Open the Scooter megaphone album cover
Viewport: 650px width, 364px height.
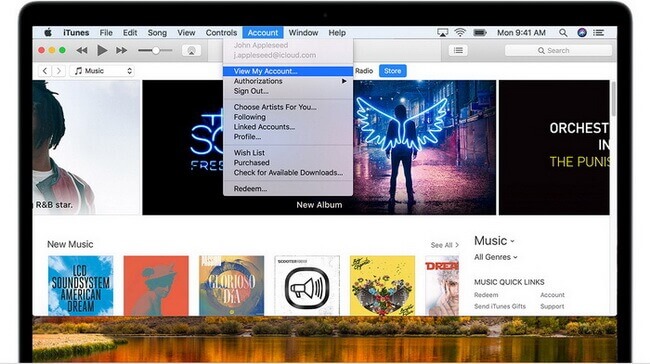click(307, 286)
